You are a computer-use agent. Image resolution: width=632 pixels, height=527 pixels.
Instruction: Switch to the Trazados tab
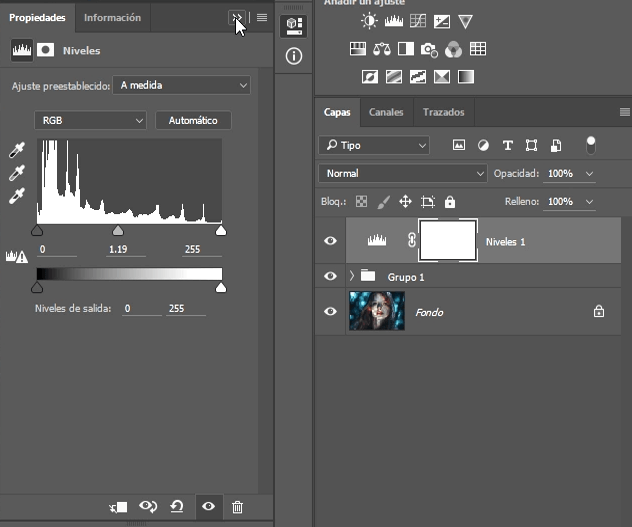443,112
